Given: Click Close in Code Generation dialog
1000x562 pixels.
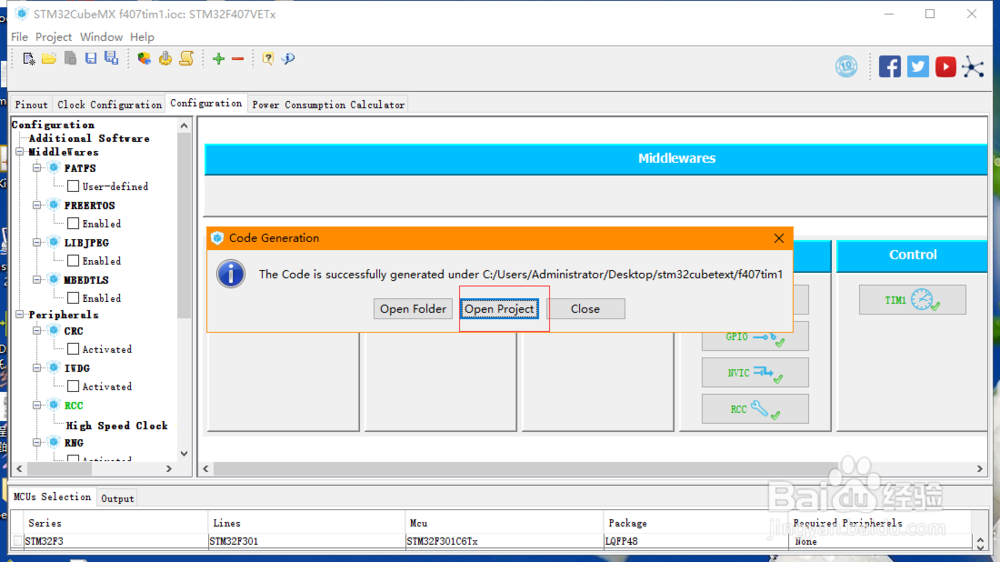Looking at the screenshot, I should pos(585,309).
